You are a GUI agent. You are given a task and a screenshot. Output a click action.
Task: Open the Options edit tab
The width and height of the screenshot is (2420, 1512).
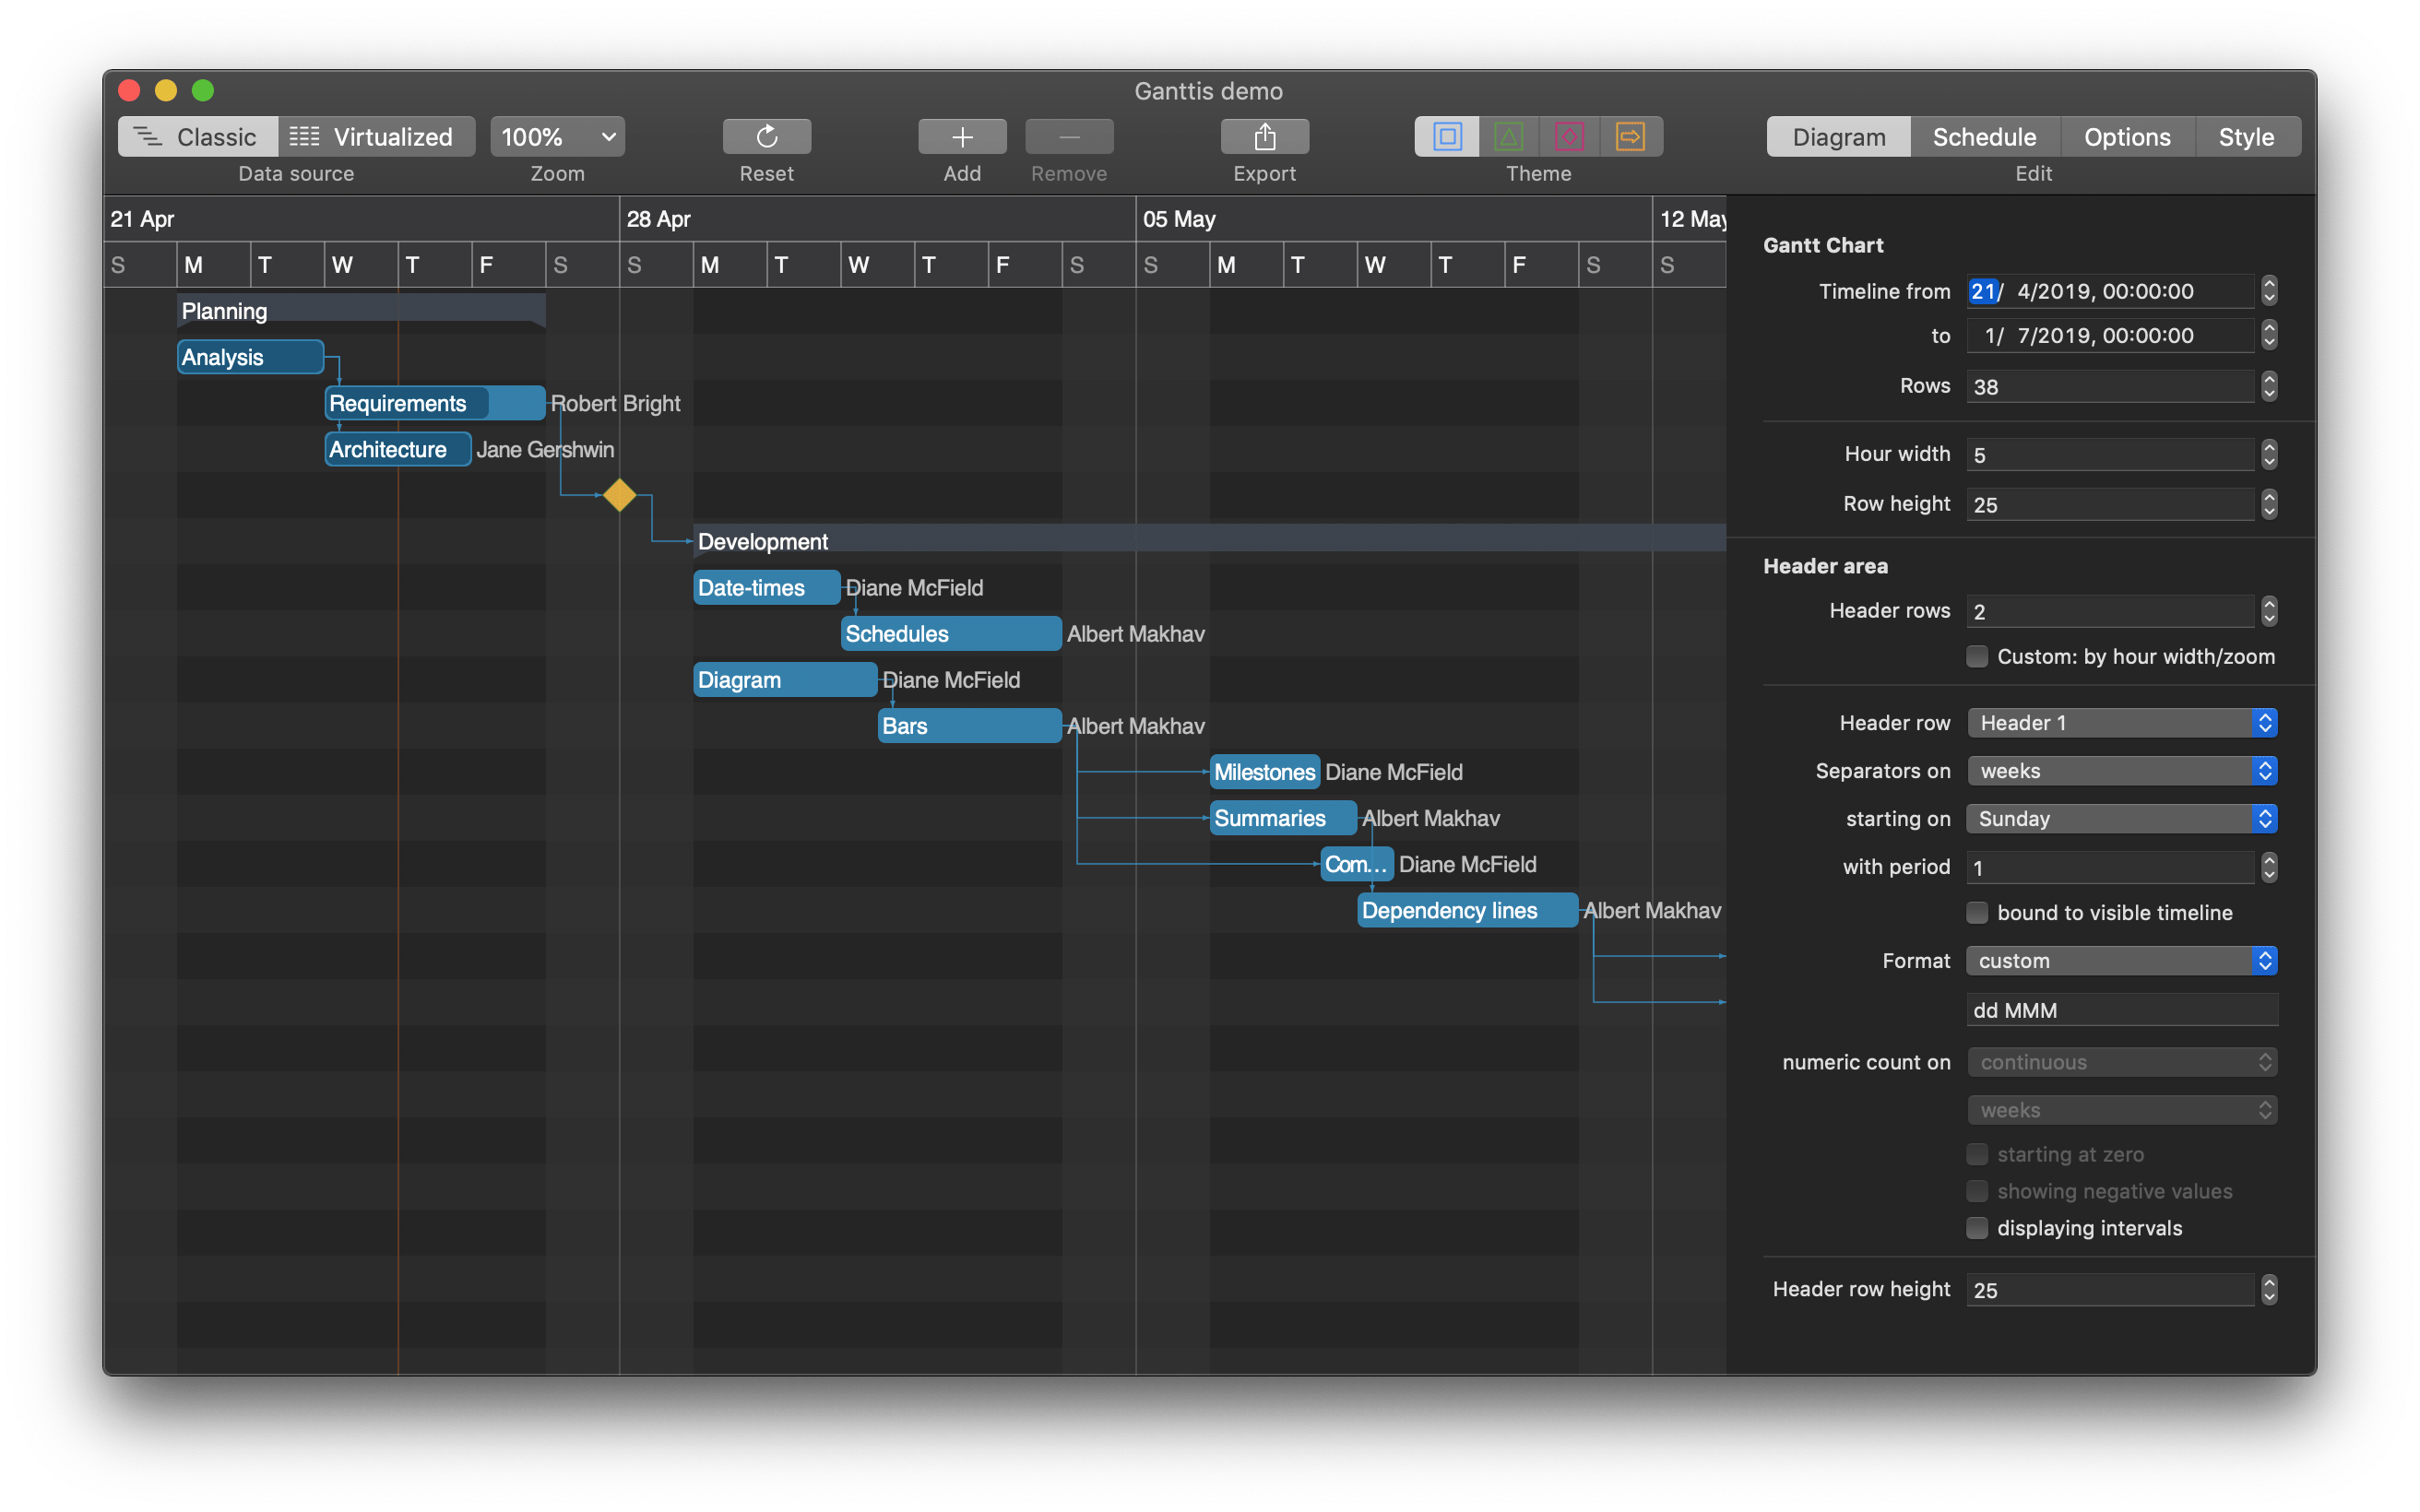tap(2127, 136)
